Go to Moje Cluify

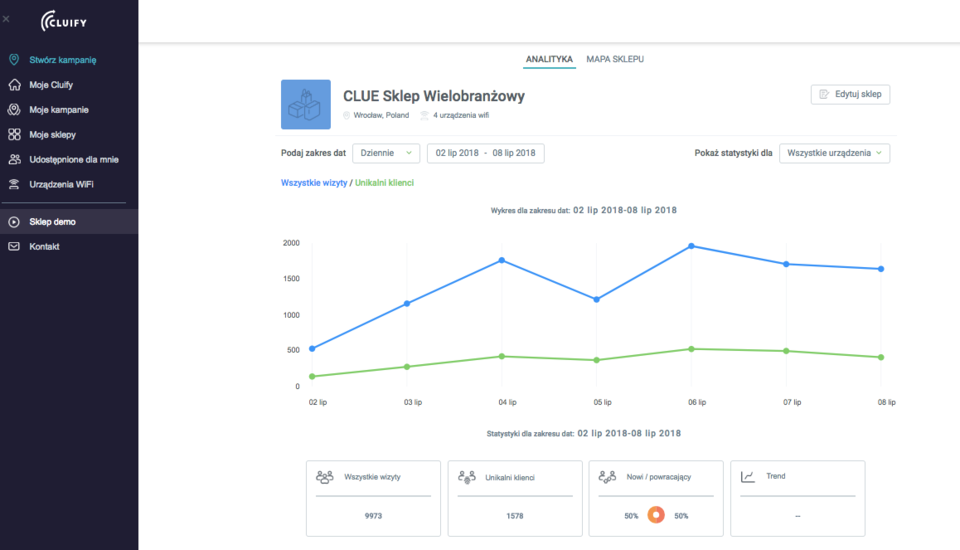[x=51, y=85]
